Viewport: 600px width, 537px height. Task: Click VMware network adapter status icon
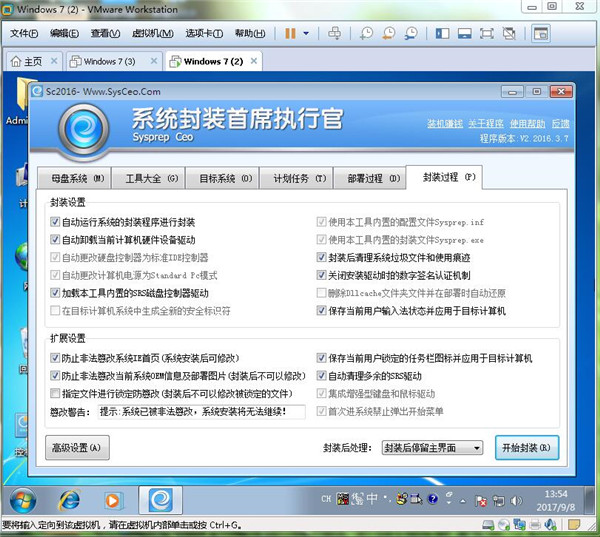tap(520, 524)
